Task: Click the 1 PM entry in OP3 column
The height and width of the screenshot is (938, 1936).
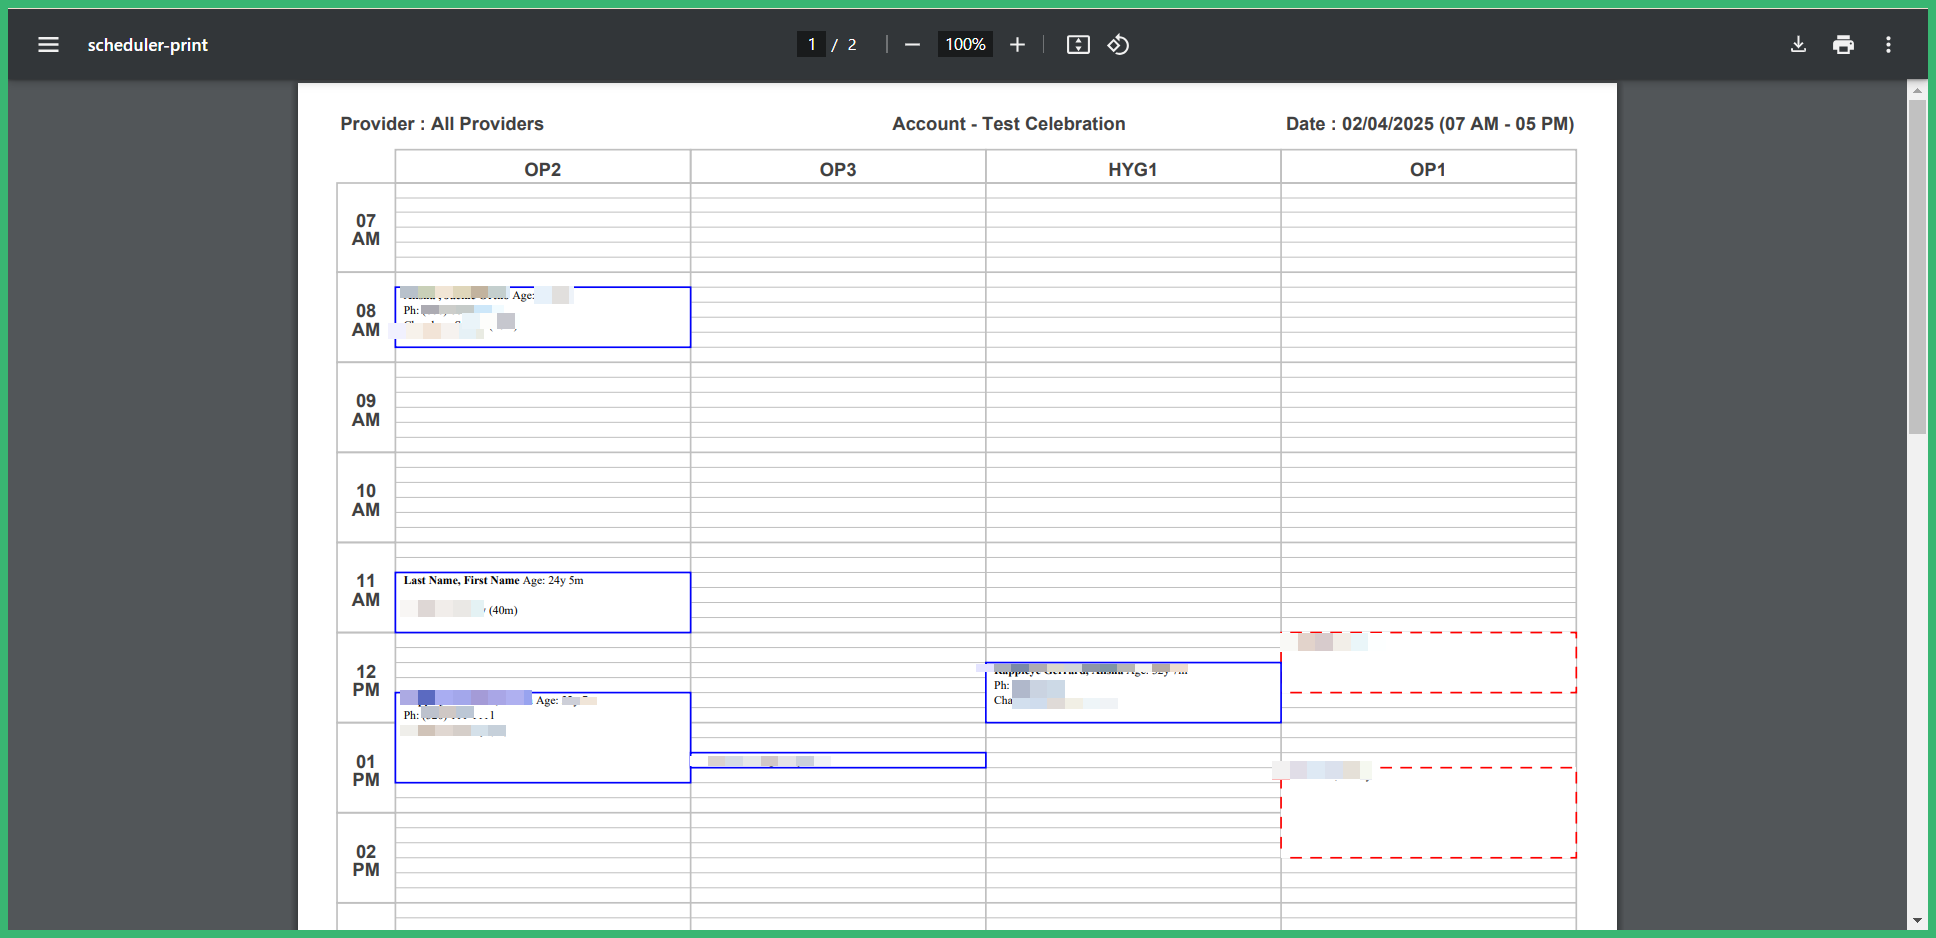Action: click(x=838, y=760)
